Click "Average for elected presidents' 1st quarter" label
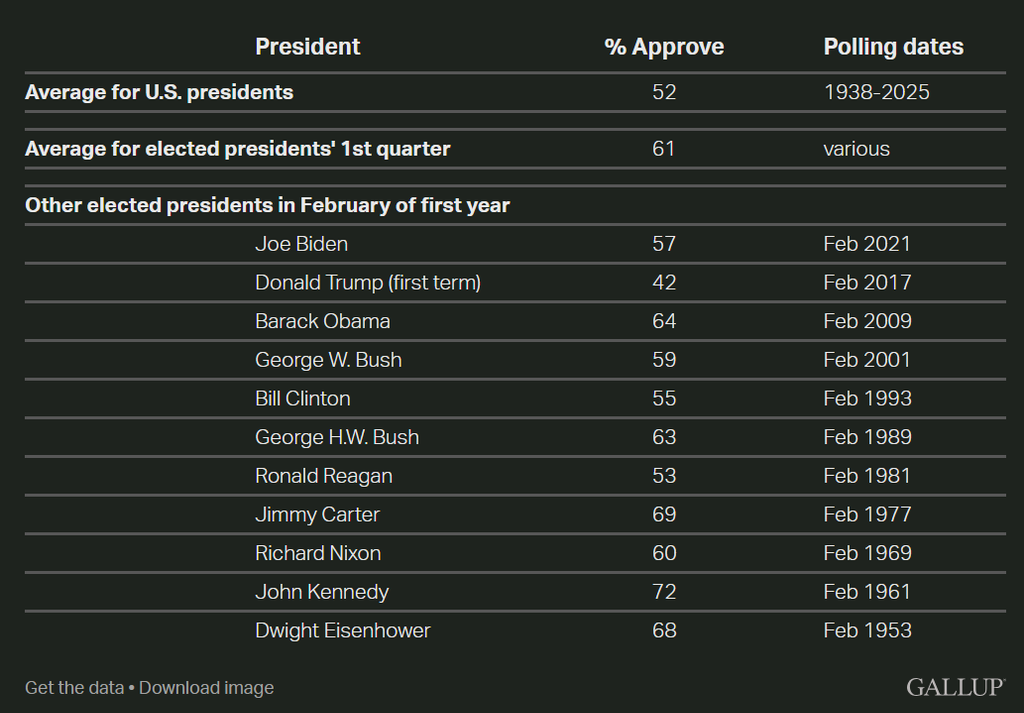Image resolution: width=1024 pixels, height=713 pixels. (x=237, y=149)
